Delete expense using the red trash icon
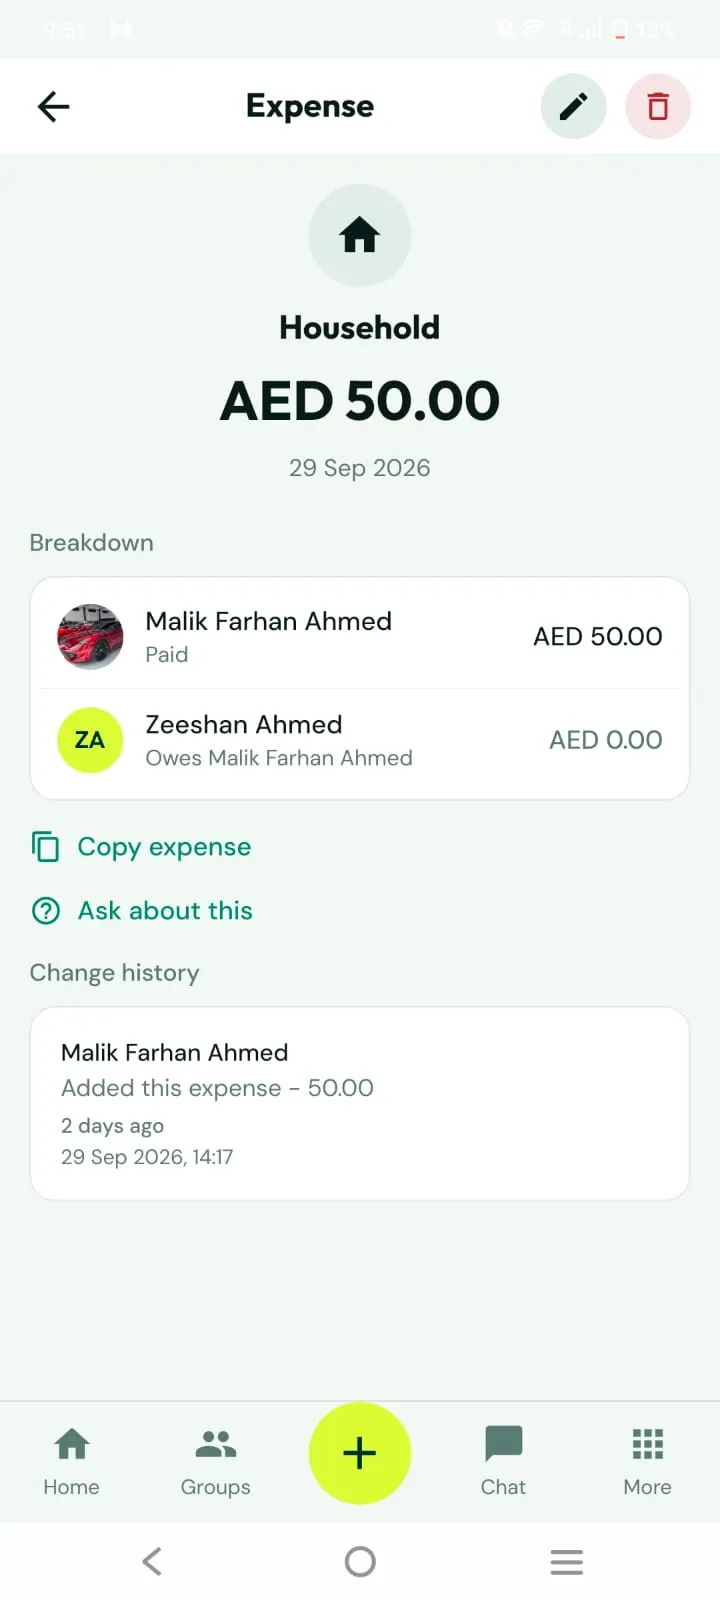The width and height of the screenshot is (720, 1600). (x=658, y=106)
